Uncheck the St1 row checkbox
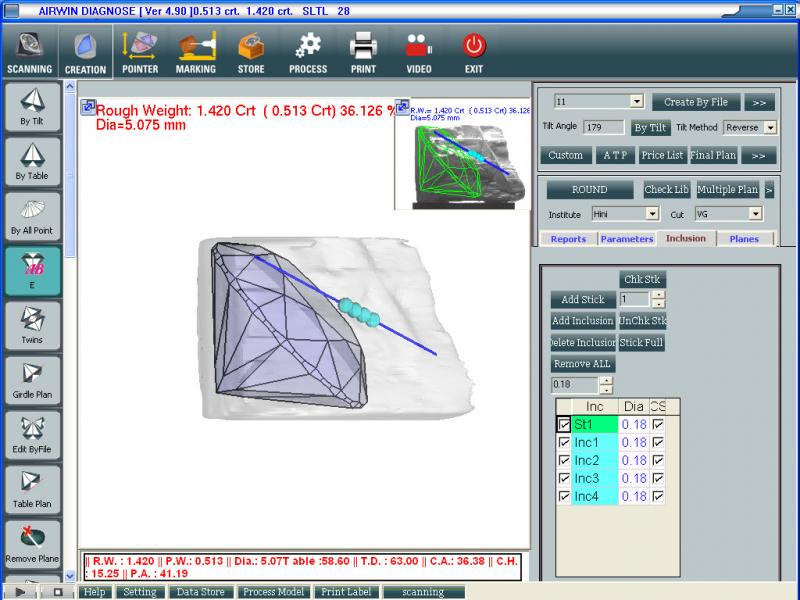Screen dimensions: 800x600 click(x=564, y=425)
